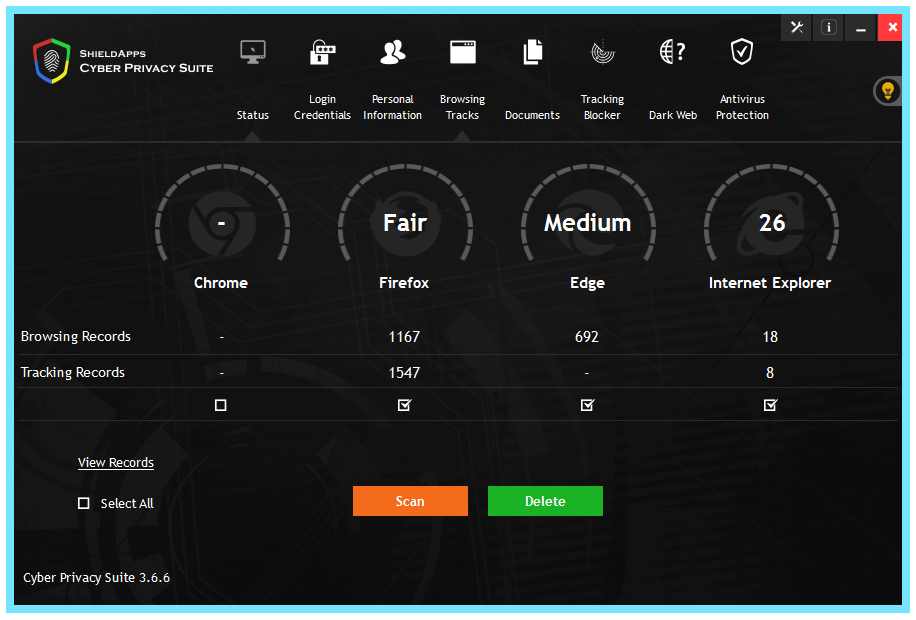This screenshot has width=916, height=620.
Task: Switch to the Status tab label
Action: (253, 115)
